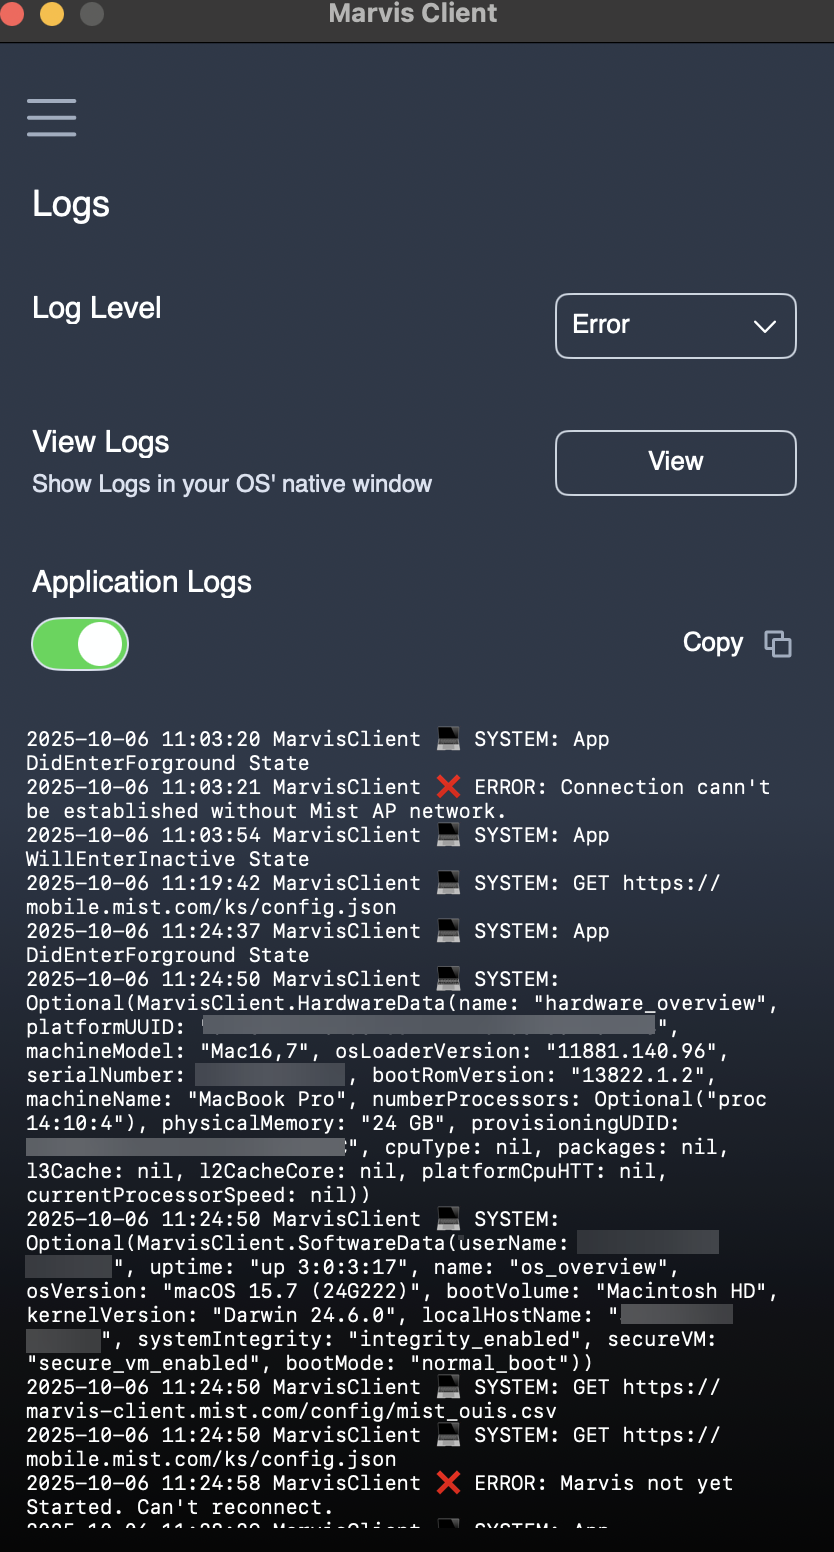The image size is (834, 1552).
Task: Click the View Logs label
Action: pos(101,442)
